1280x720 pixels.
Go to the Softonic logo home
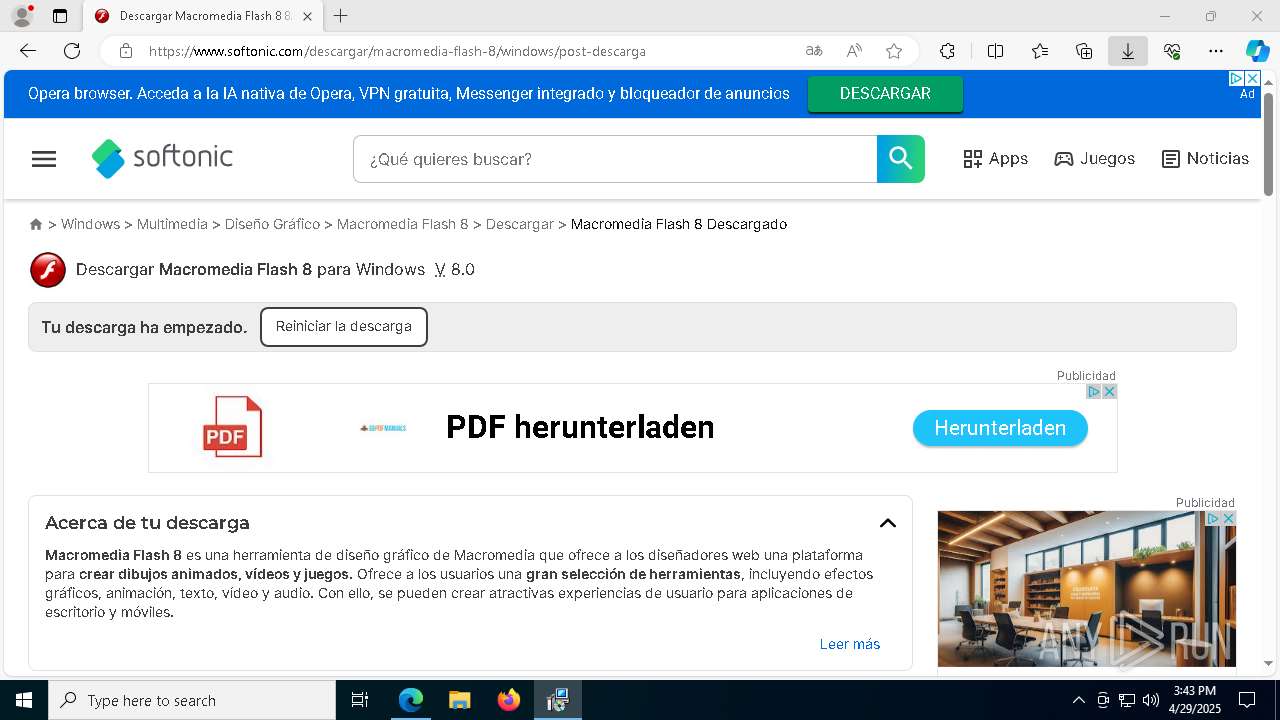coord(162,158)
